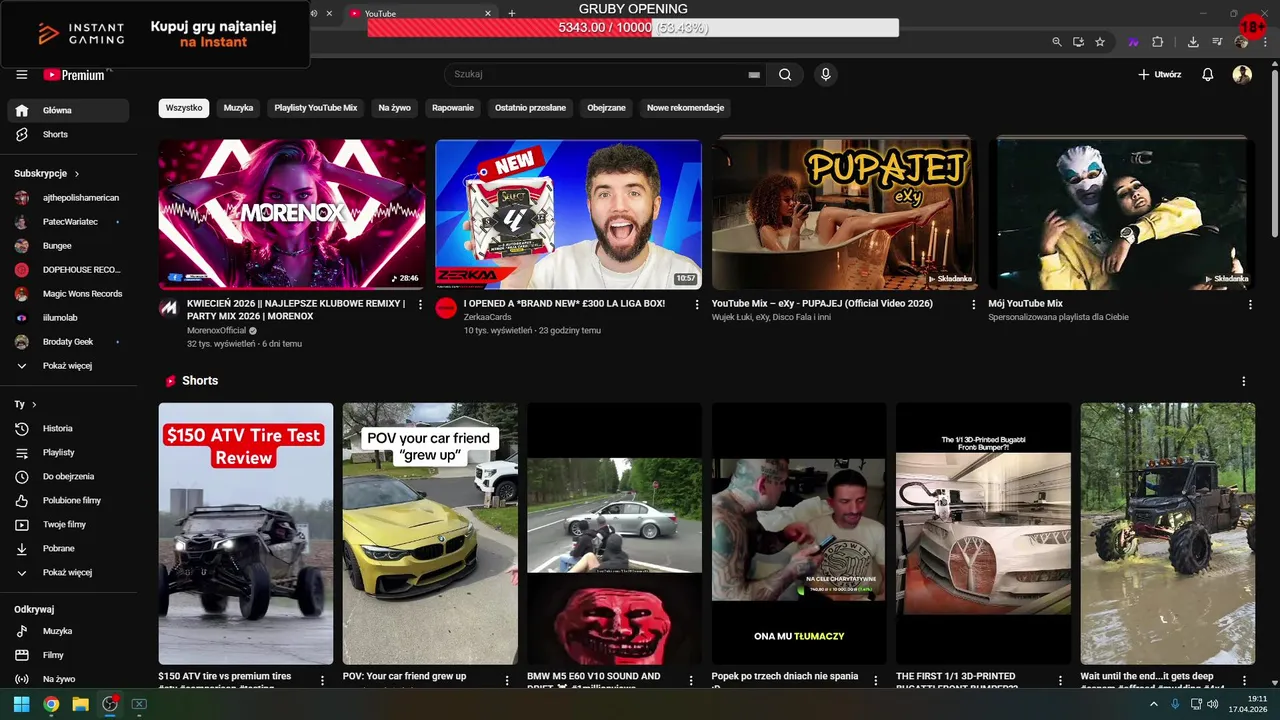Viewport: 1280px width, 720px height.
Task: Expand Pokaż więcej under Ty section
Action: (68, 572)
